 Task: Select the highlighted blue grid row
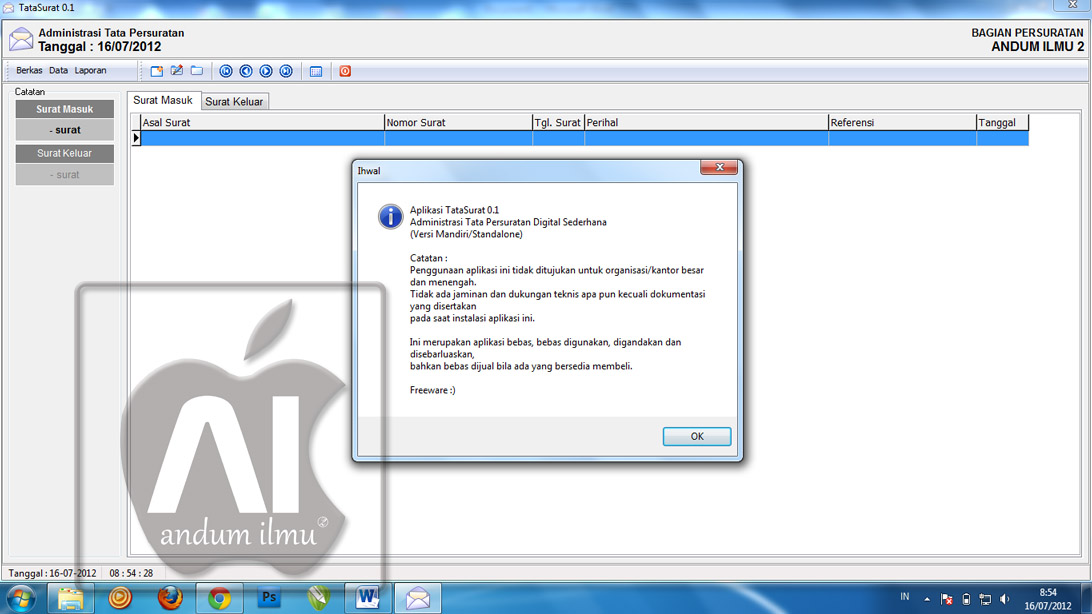[x=584, y=138]
